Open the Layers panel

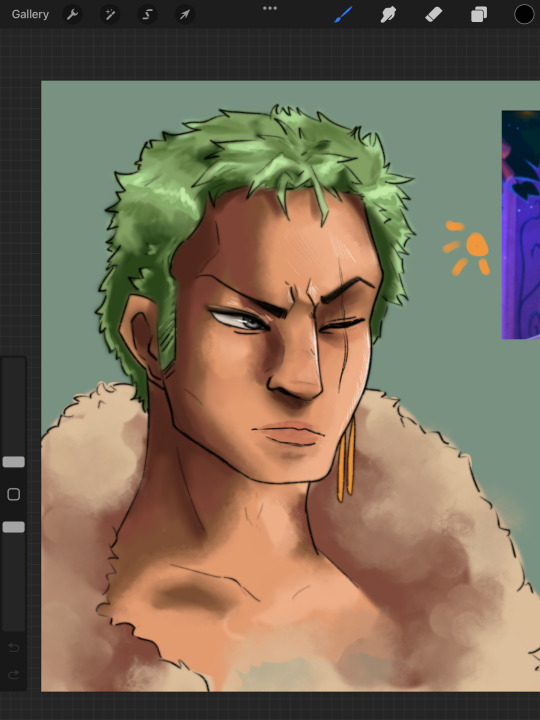tap(478, 15)
